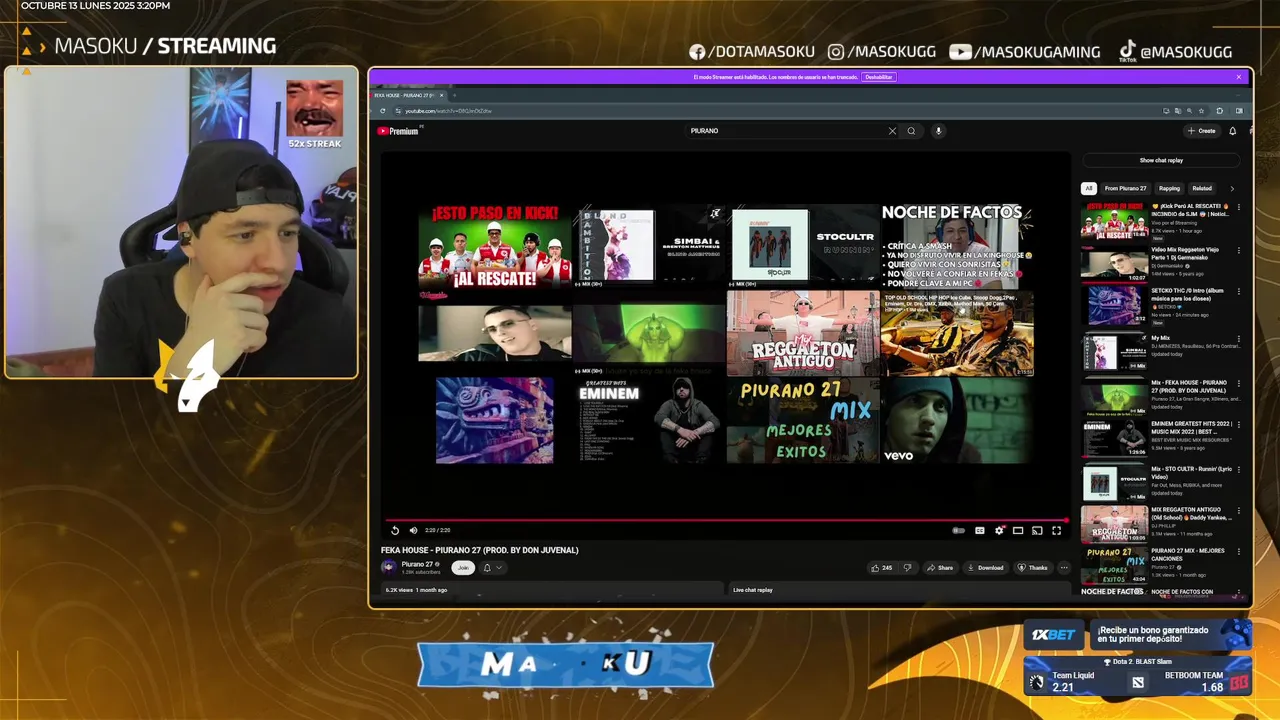Click the 1XBET banner logo
Screen dimensions: 1280x720
(1053, 635)
